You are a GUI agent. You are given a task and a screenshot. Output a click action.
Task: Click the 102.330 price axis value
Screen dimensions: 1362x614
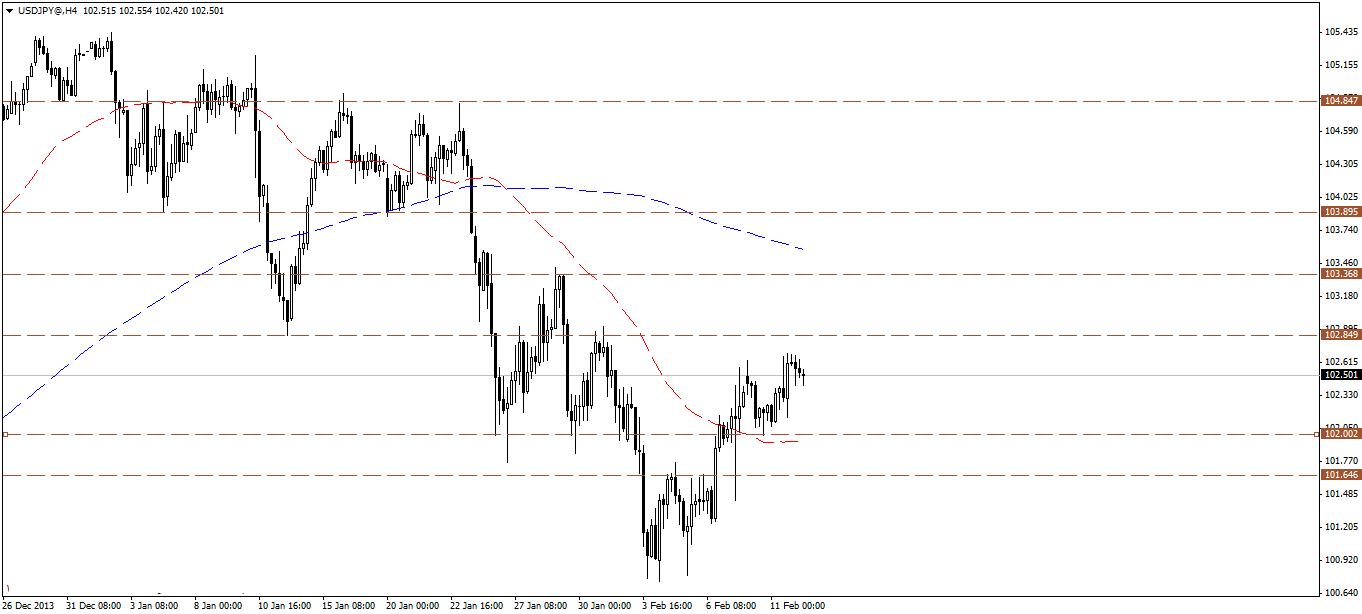pos(1341,395)
